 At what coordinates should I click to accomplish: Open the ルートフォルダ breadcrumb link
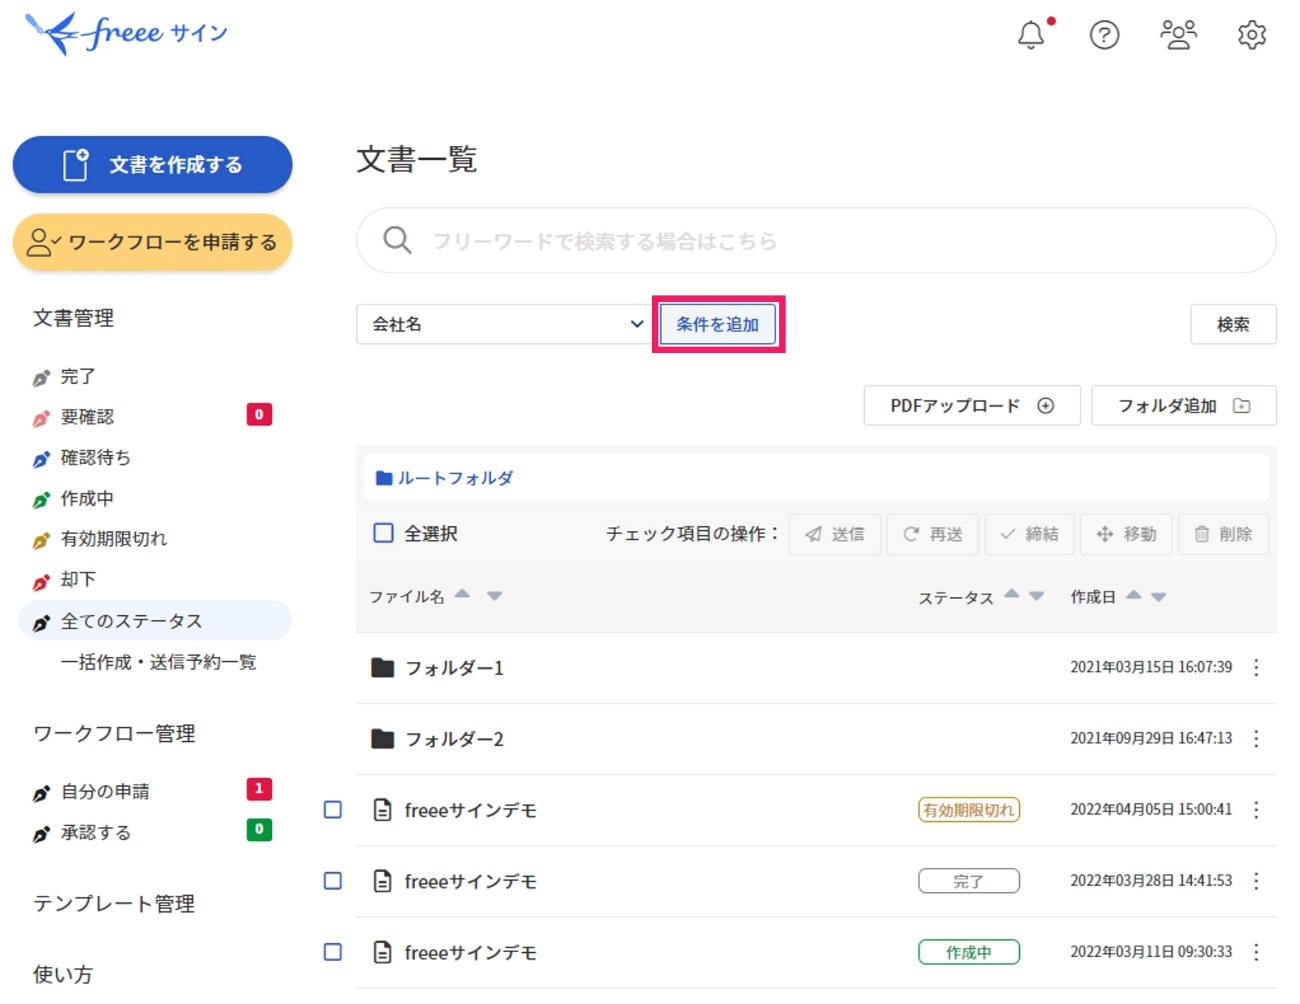(x=455, y=478)
